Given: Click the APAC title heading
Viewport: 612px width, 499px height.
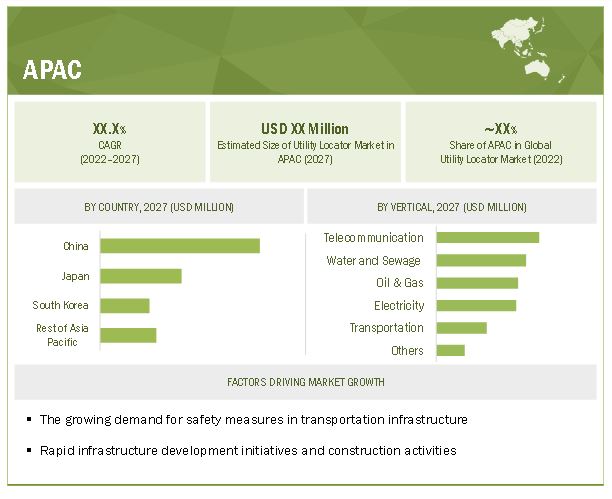Looking at the screenshot, I should pos(52,69).
